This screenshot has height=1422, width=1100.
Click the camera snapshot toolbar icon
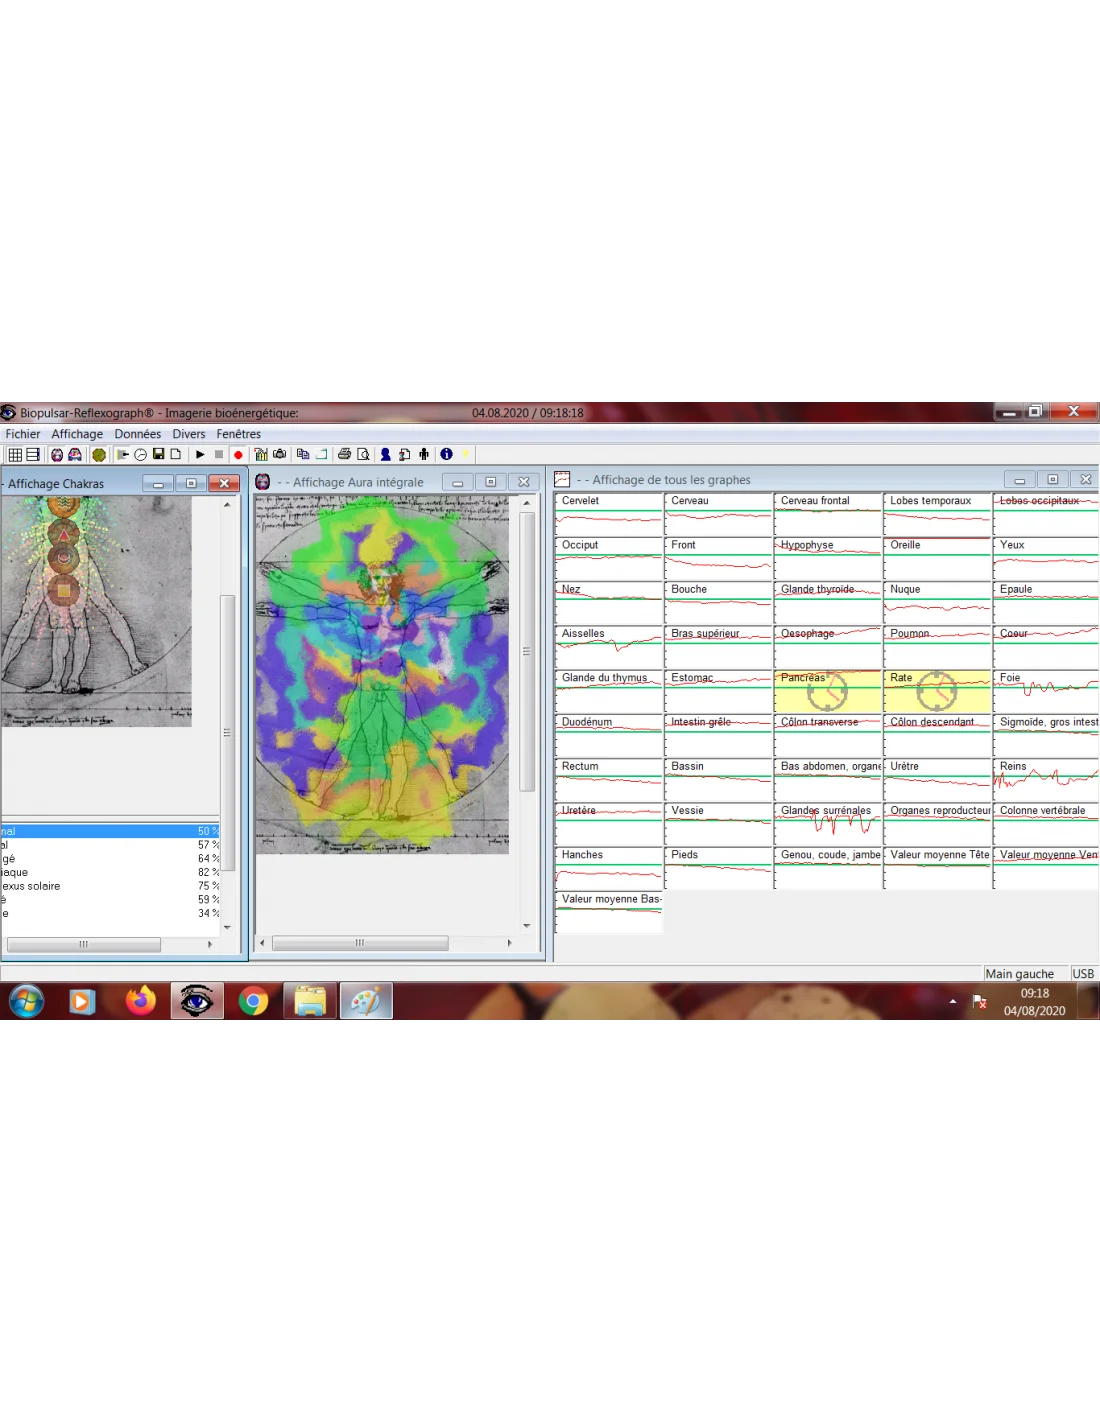point(280,455)
